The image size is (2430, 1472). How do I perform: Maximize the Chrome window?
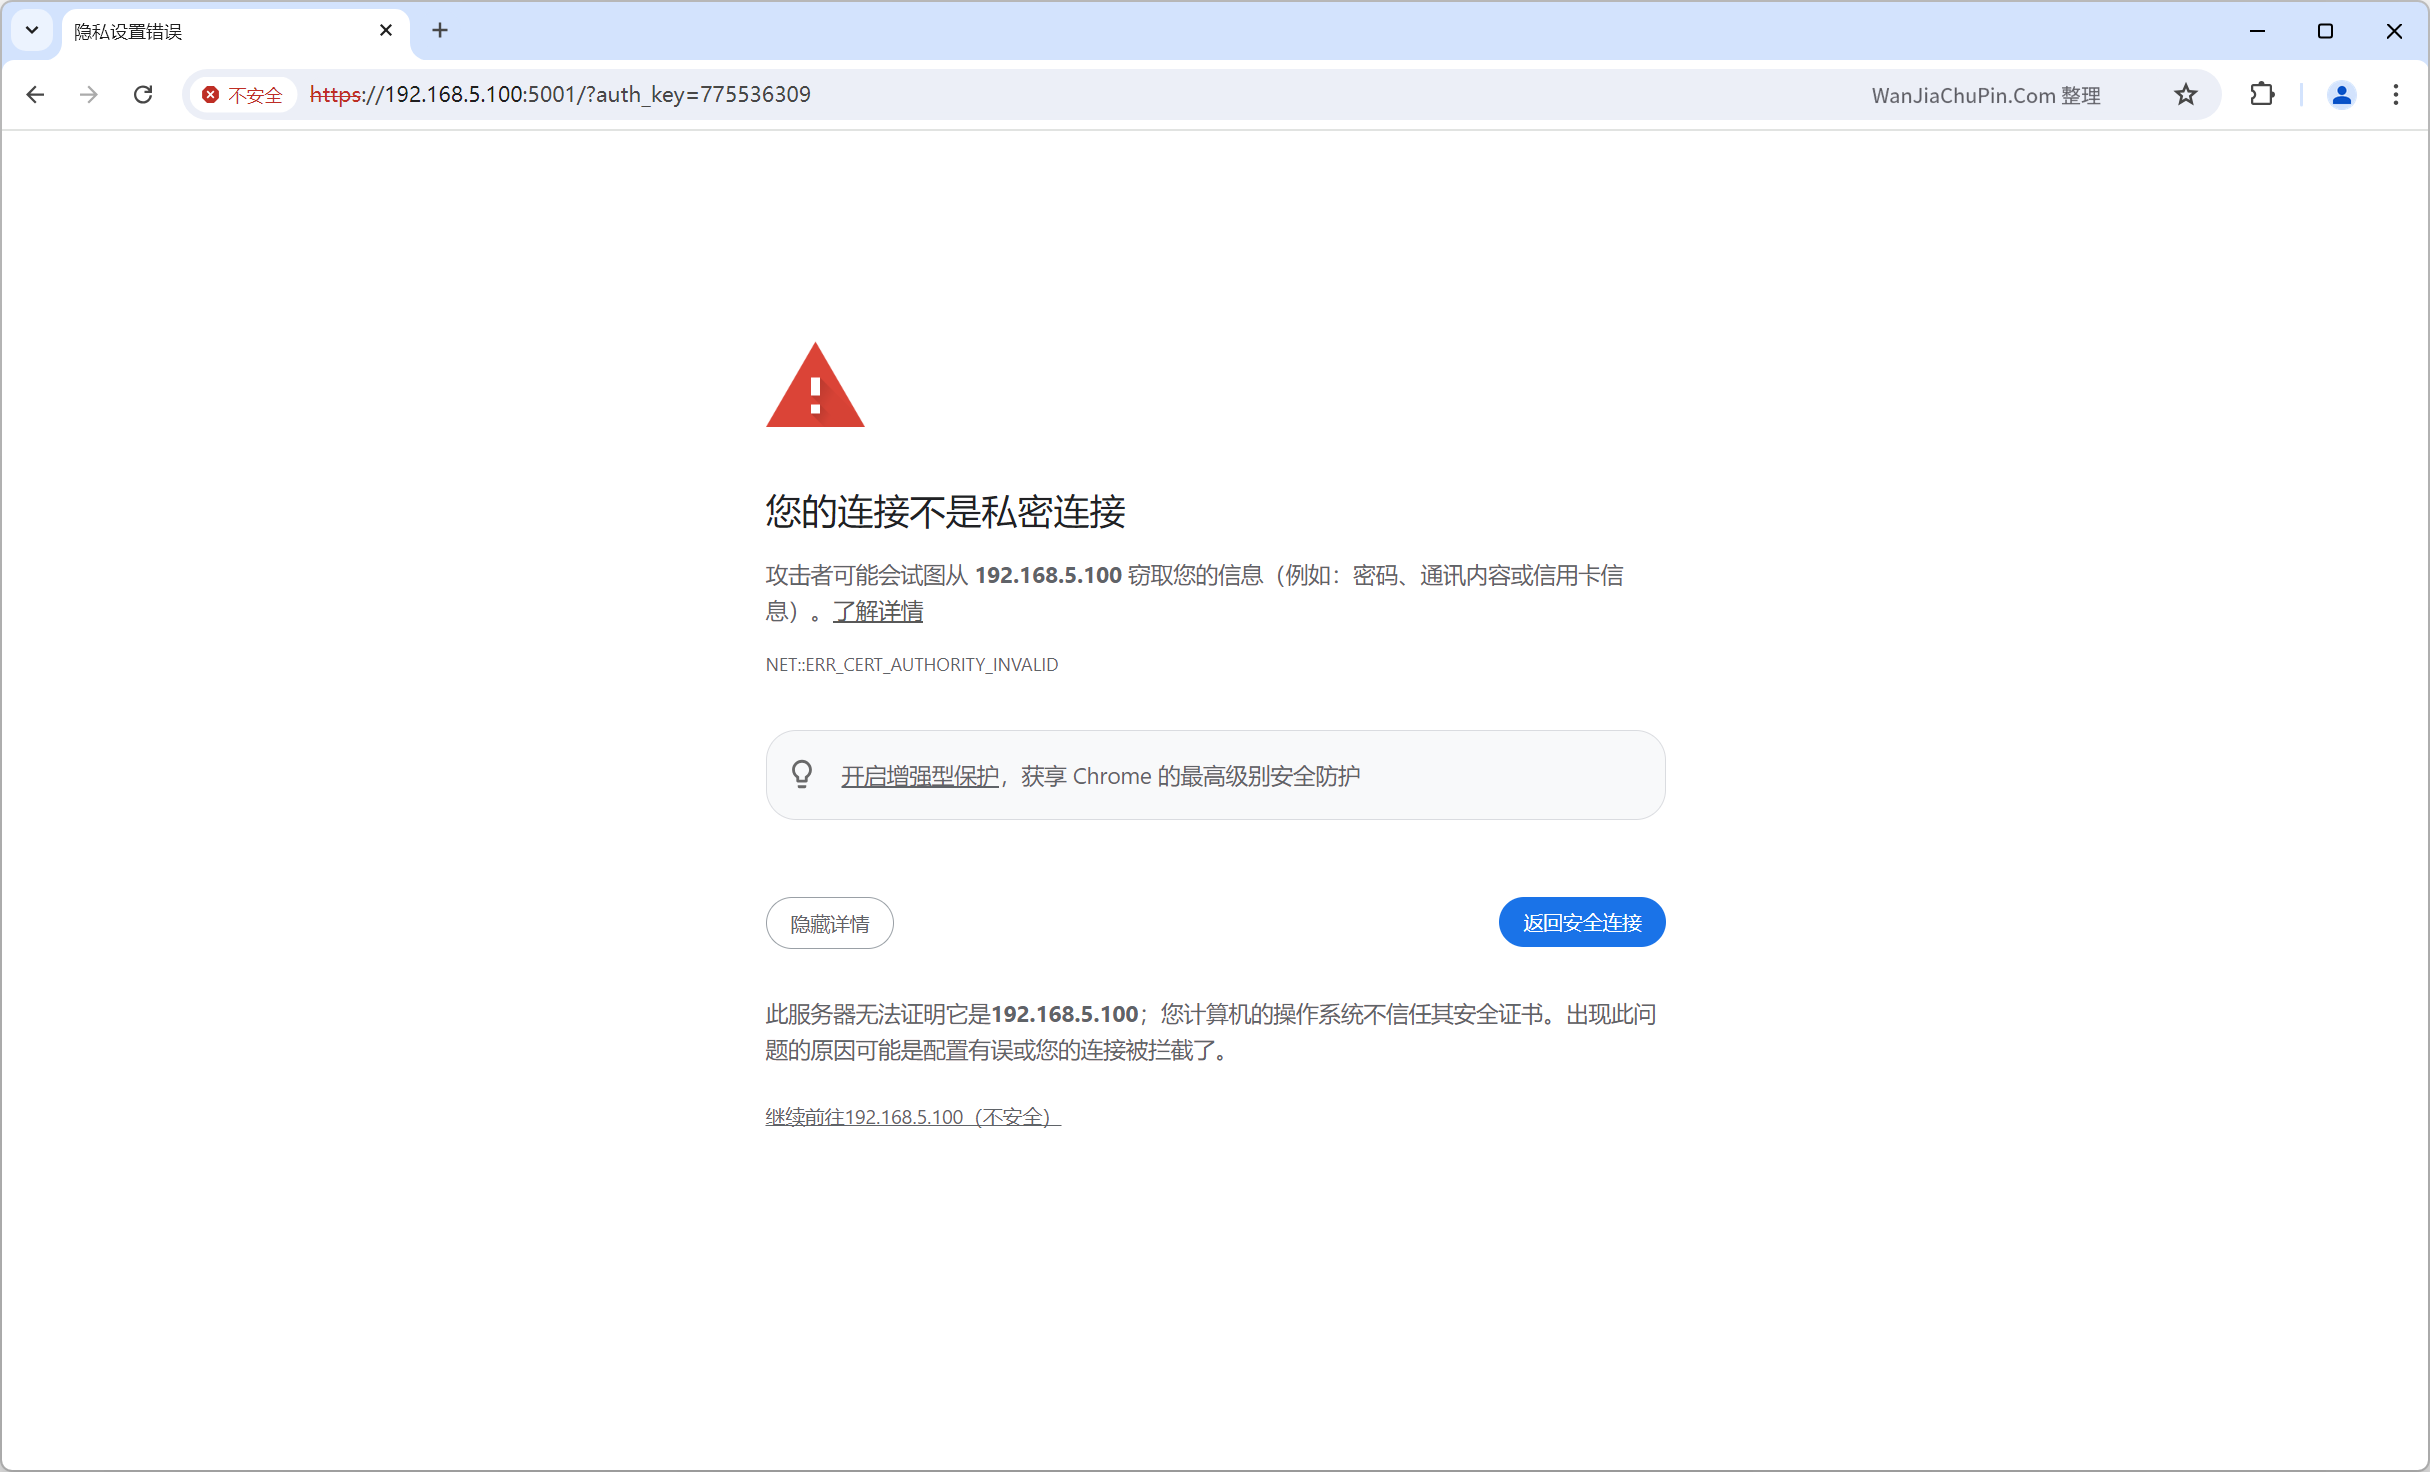[x=2325, y=31]
